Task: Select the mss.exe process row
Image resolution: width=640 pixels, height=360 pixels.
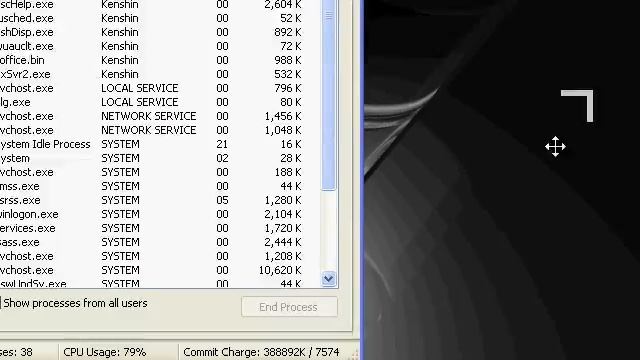Action: pos(160,186)
